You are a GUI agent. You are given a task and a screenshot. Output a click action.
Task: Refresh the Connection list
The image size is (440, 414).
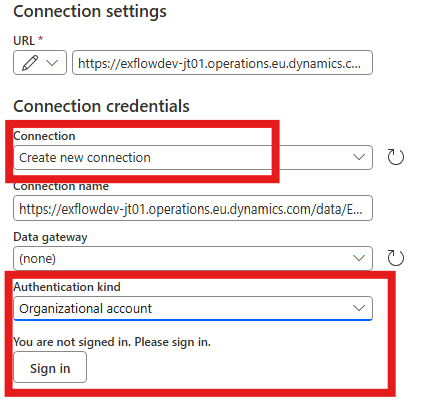click(396, 157)
